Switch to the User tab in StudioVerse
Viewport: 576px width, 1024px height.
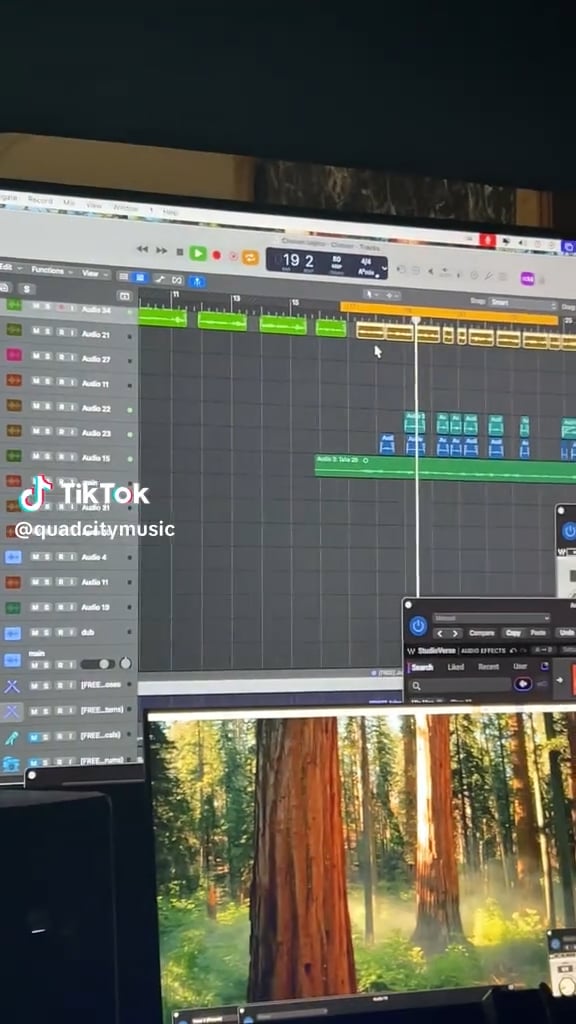[x=520, y=666]
